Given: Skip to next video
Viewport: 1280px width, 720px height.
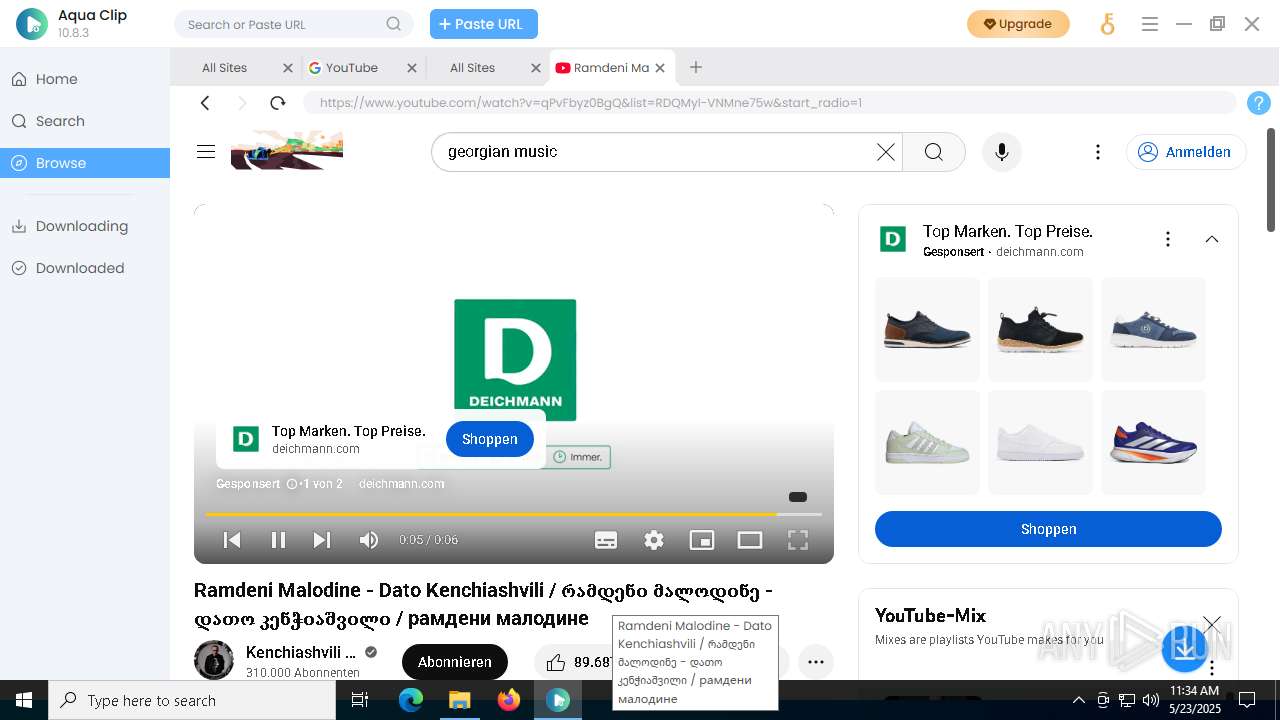Looking at the screenshot, I should 322,540.
